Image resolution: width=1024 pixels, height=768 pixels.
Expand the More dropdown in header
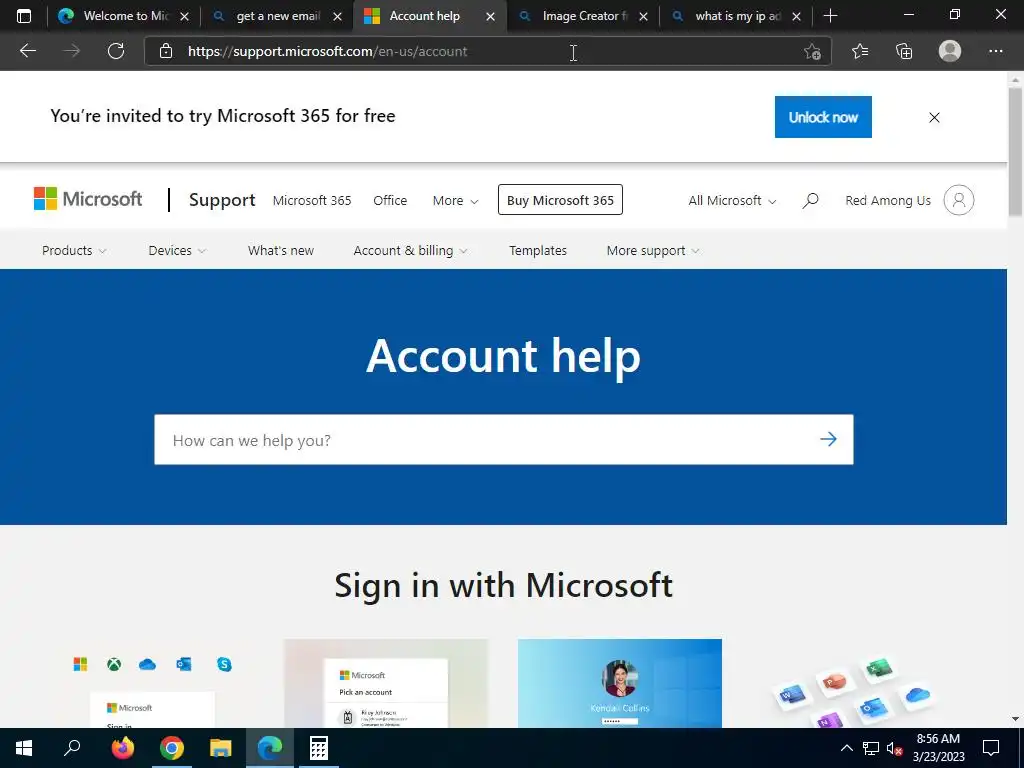coord(455,200)
